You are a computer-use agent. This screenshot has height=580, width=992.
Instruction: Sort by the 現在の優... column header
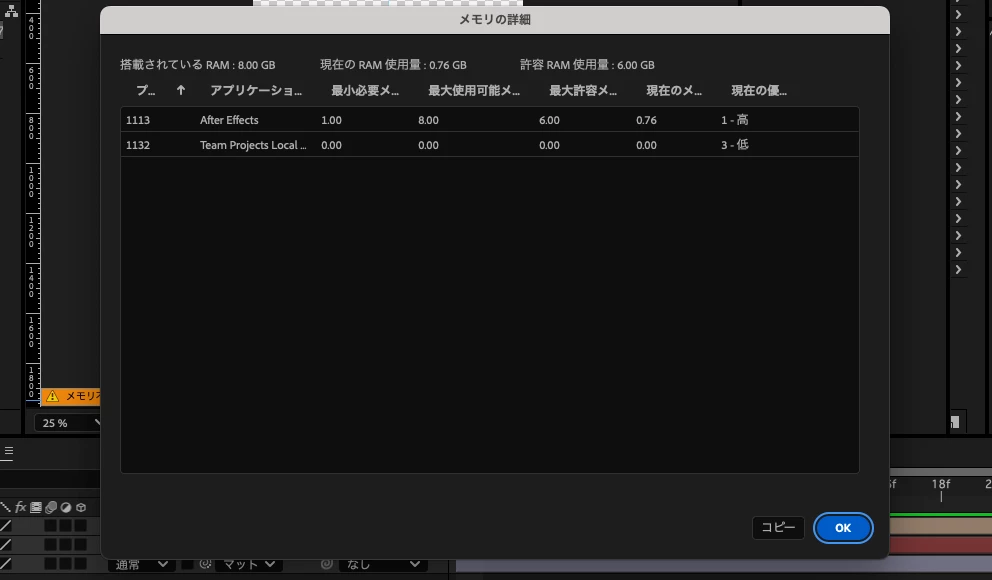(x=759, y=90)
